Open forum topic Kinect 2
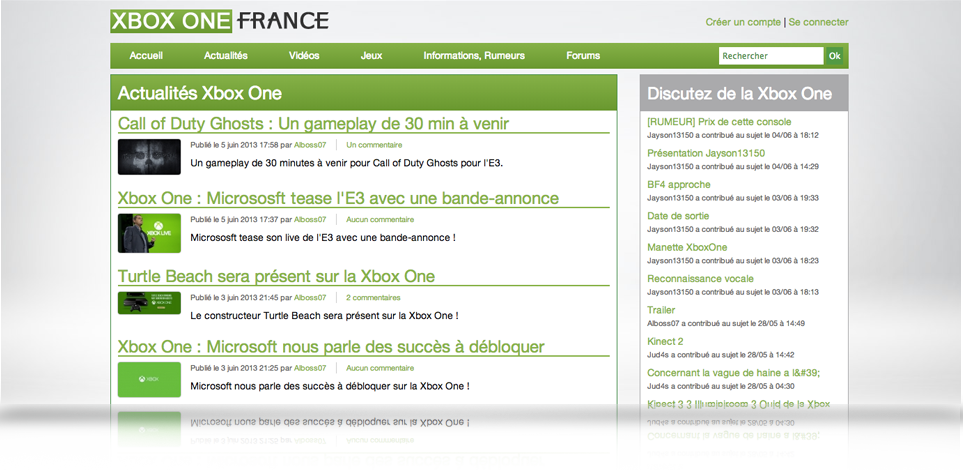The image size is (963, 470). [665, 341]
